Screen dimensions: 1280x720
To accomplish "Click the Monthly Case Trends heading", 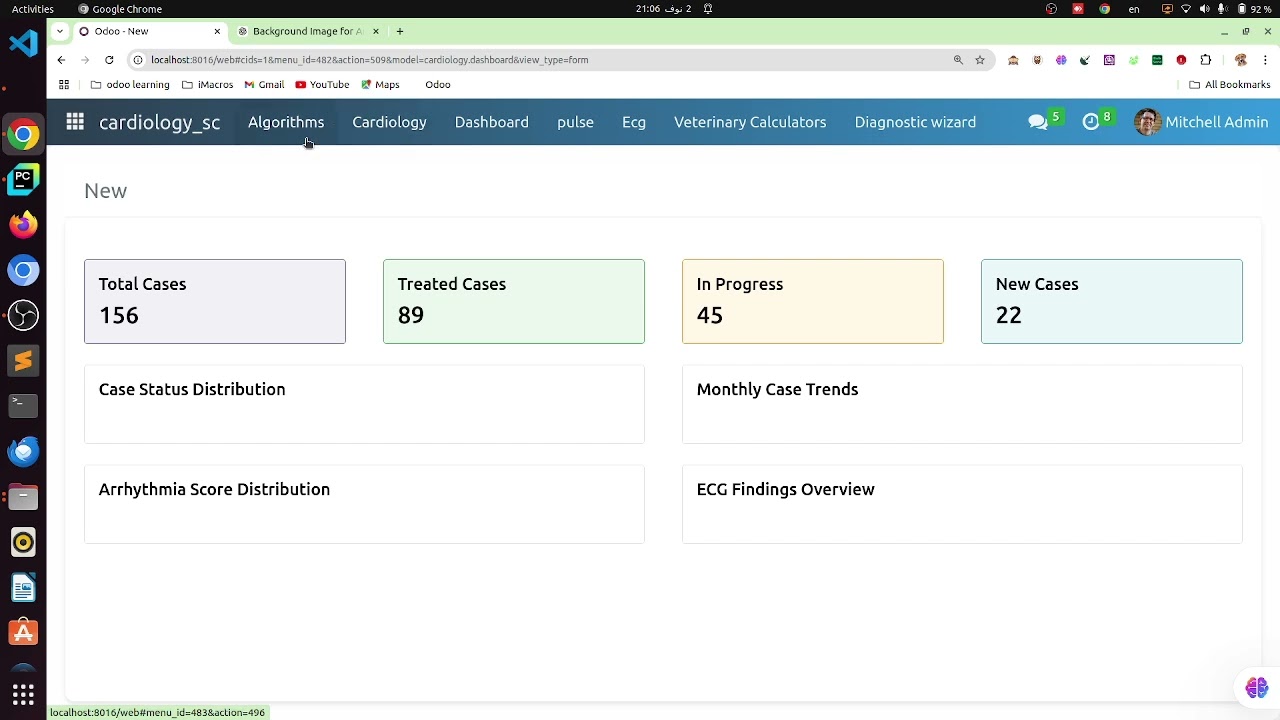I will click(777, 389).
